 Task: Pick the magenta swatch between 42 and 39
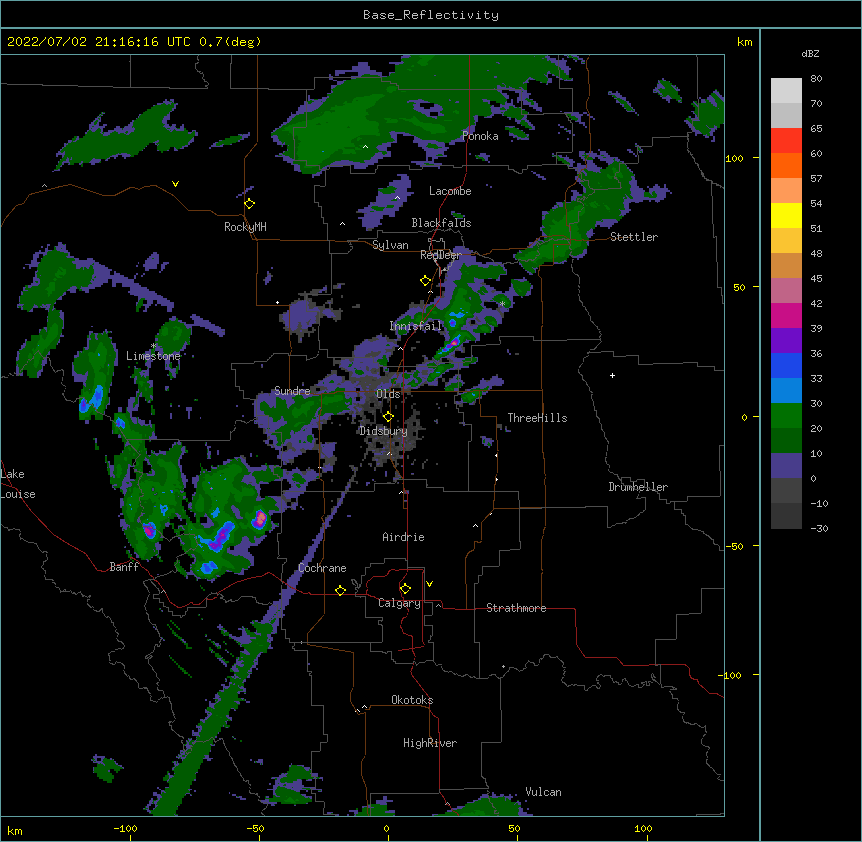(x=786, y=315)
